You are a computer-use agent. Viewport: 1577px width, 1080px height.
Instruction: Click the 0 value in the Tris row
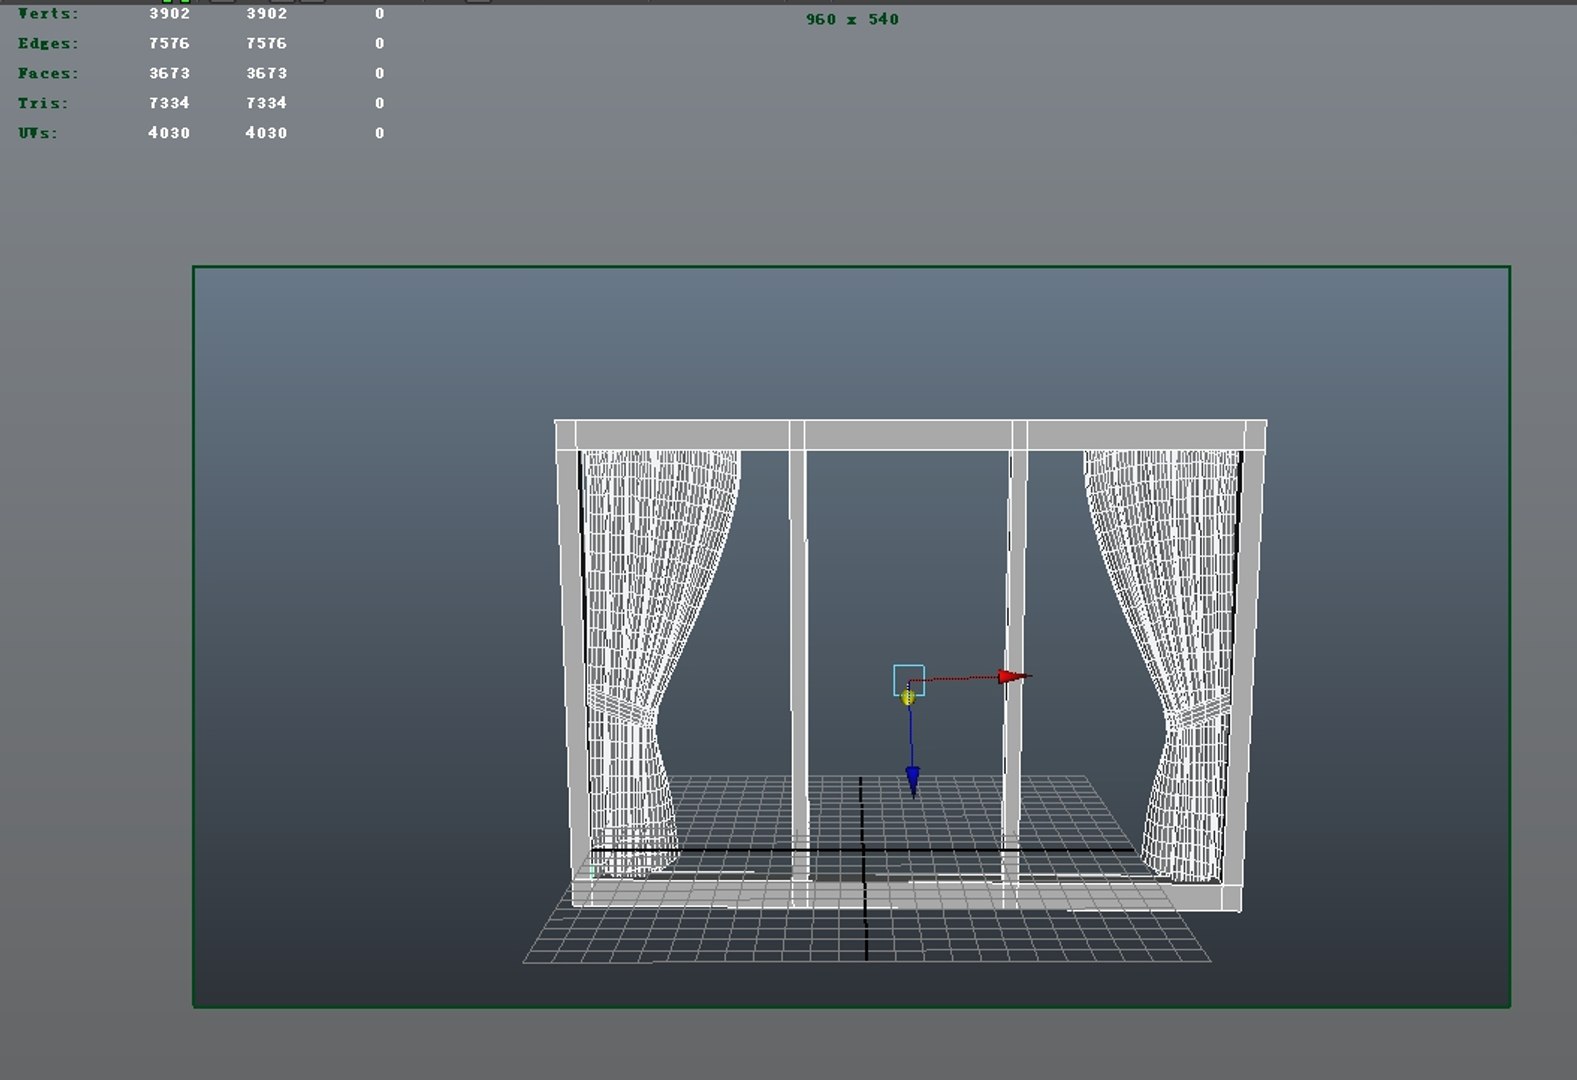coord(379,103)
